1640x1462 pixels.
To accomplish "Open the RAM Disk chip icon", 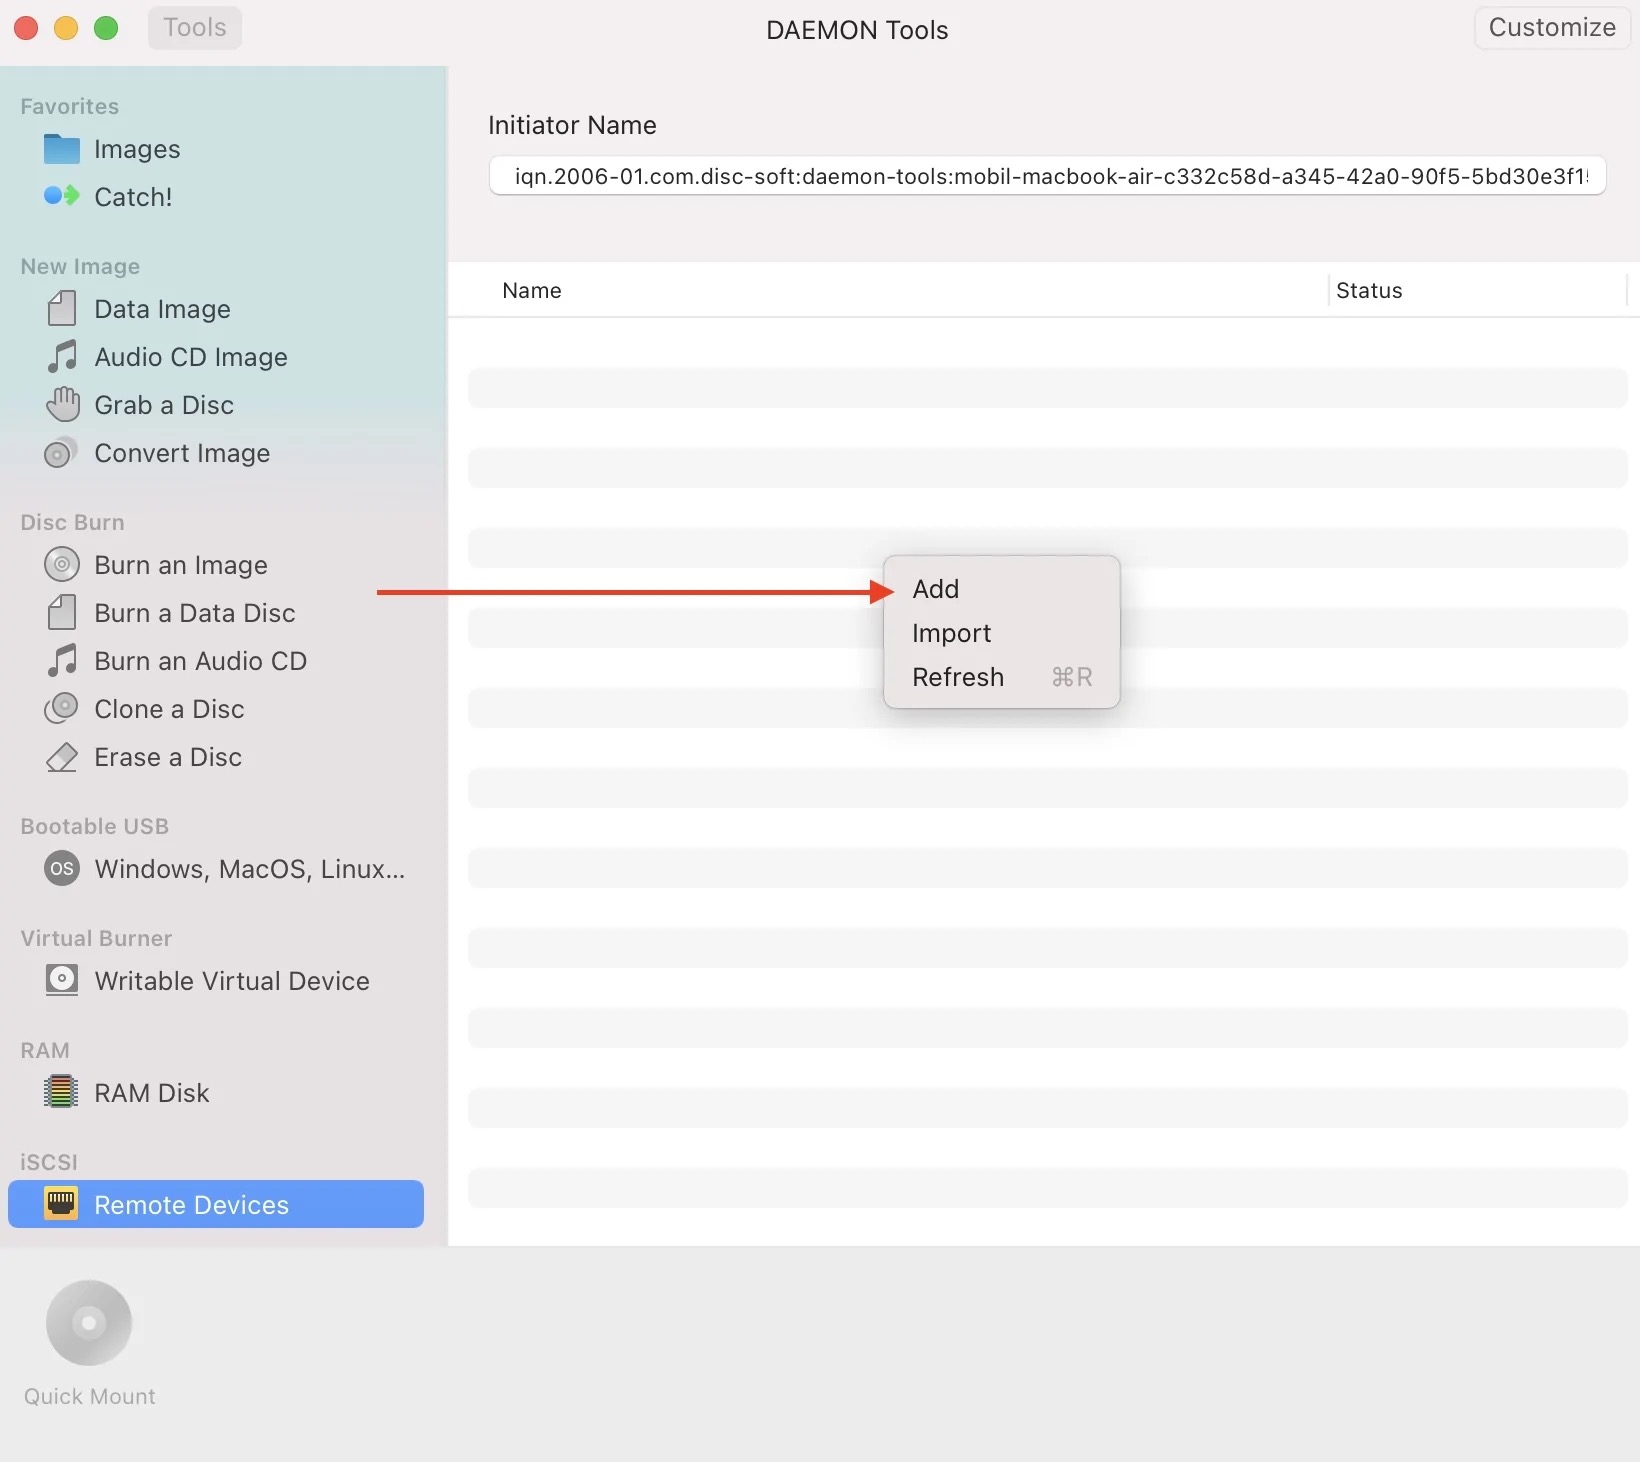I will coord(61,1092).
